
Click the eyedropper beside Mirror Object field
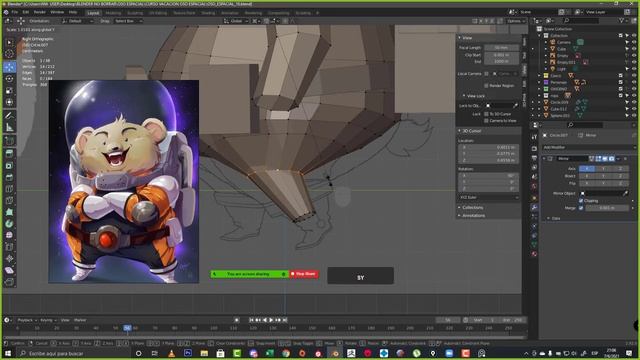coord(625,193)
